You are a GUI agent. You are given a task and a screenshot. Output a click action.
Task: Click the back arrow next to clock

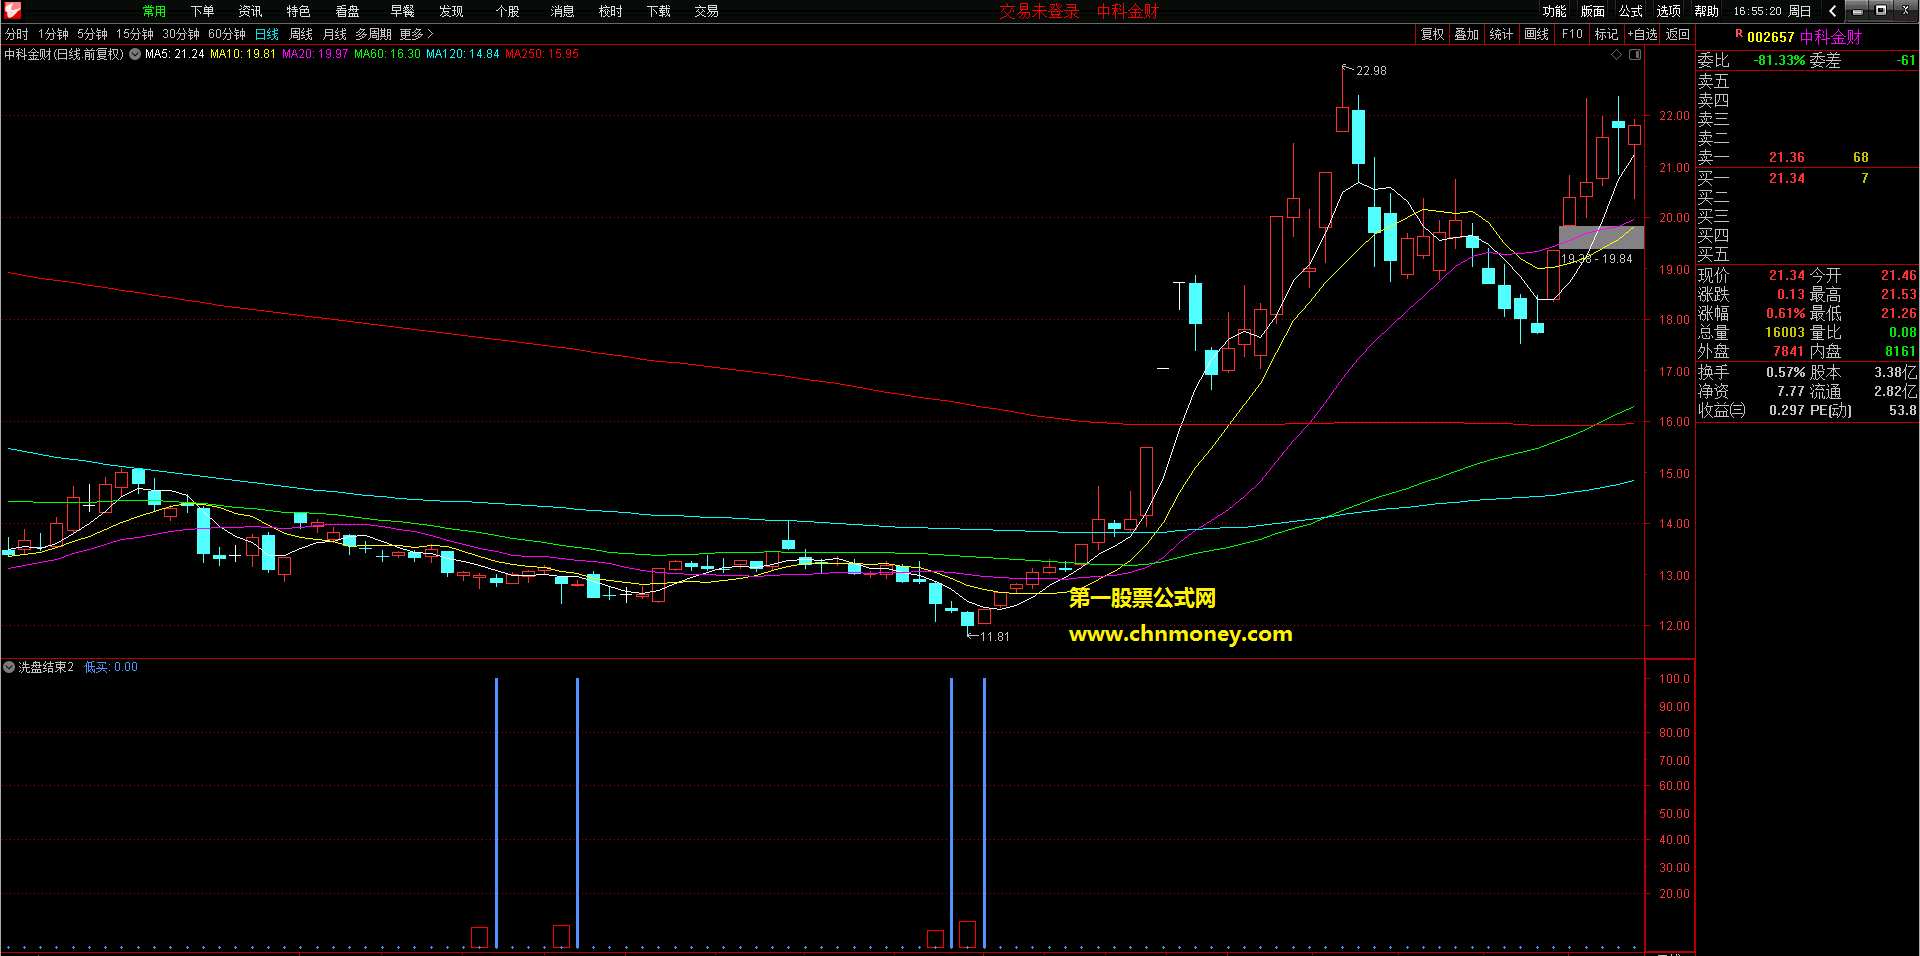pyautogui.click(x=1832, y=11)
